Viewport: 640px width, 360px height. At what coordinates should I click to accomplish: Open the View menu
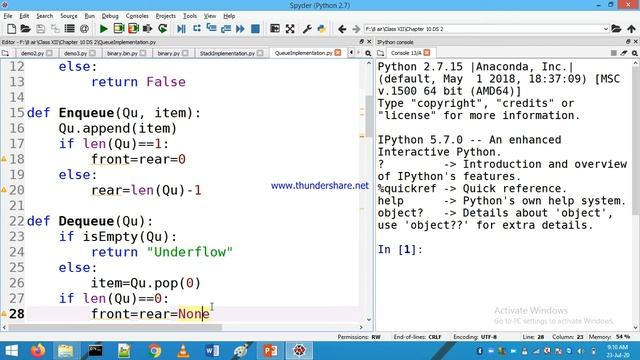pos(210,16)
